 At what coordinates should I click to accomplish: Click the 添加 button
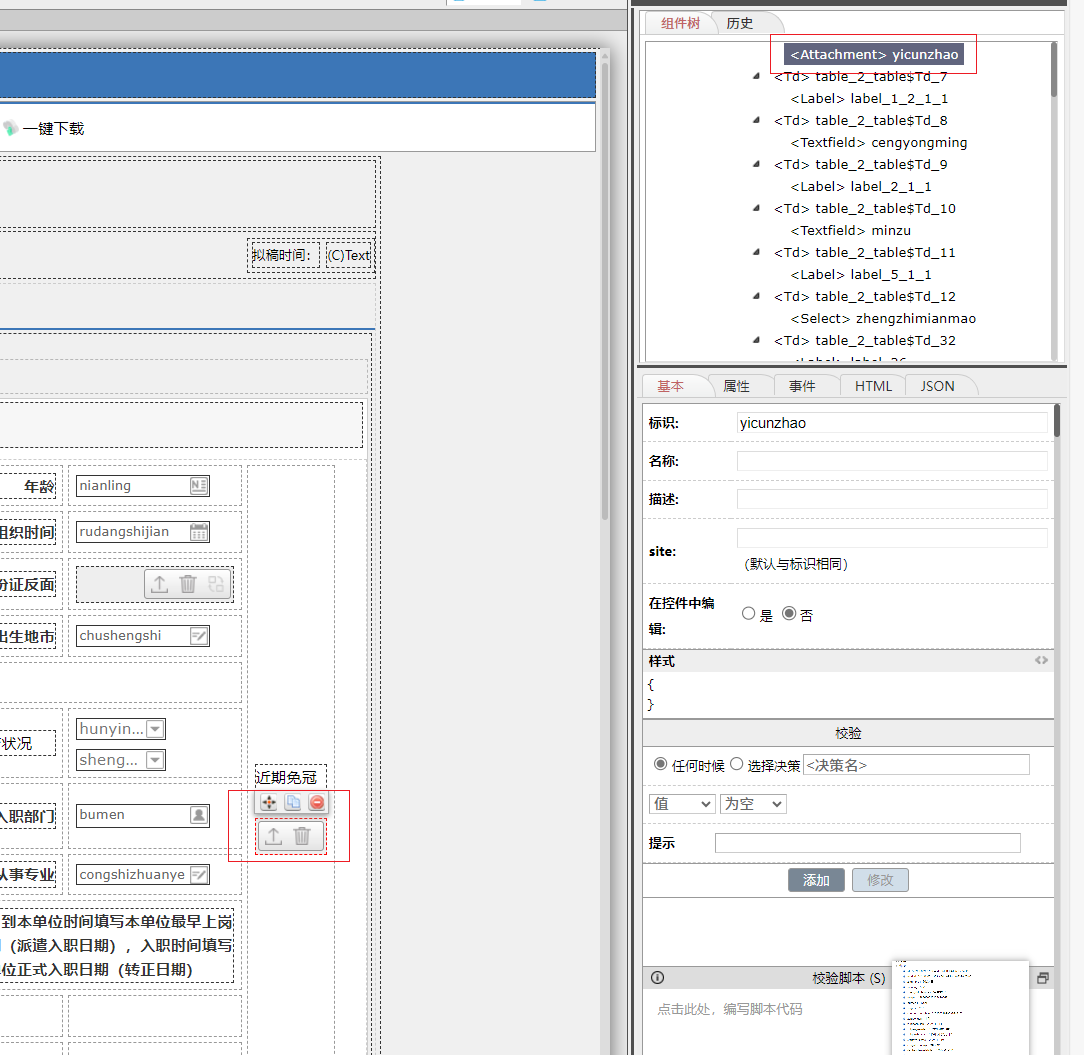tap(816, 880)
